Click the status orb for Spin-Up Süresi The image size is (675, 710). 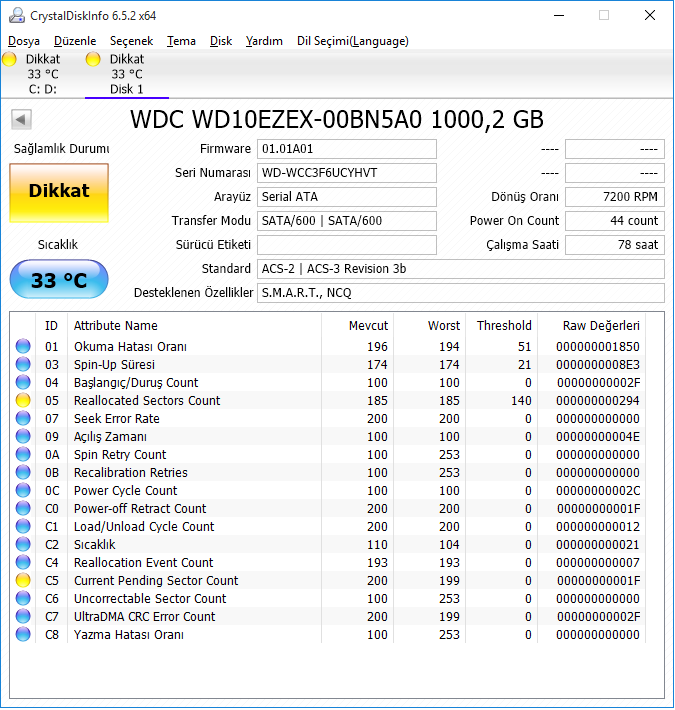coord(23,365)
